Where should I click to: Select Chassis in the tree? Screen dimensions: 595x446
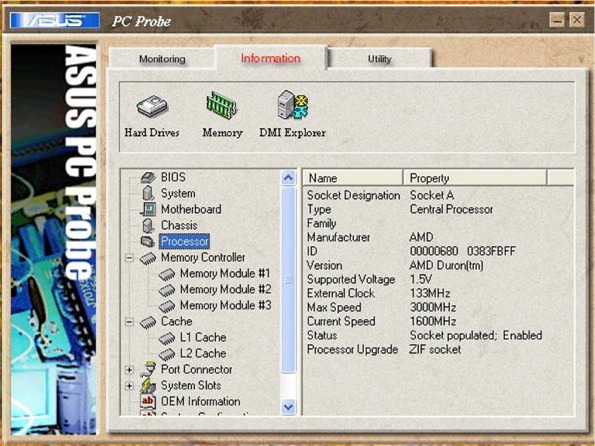179,225
